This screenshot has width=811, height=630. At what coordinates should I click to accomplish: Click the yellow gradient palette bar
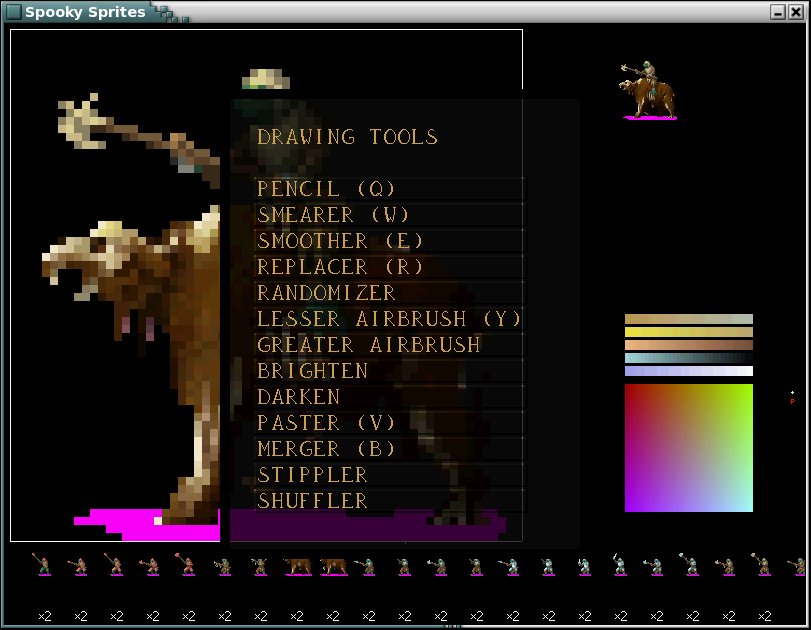point(688,332)
